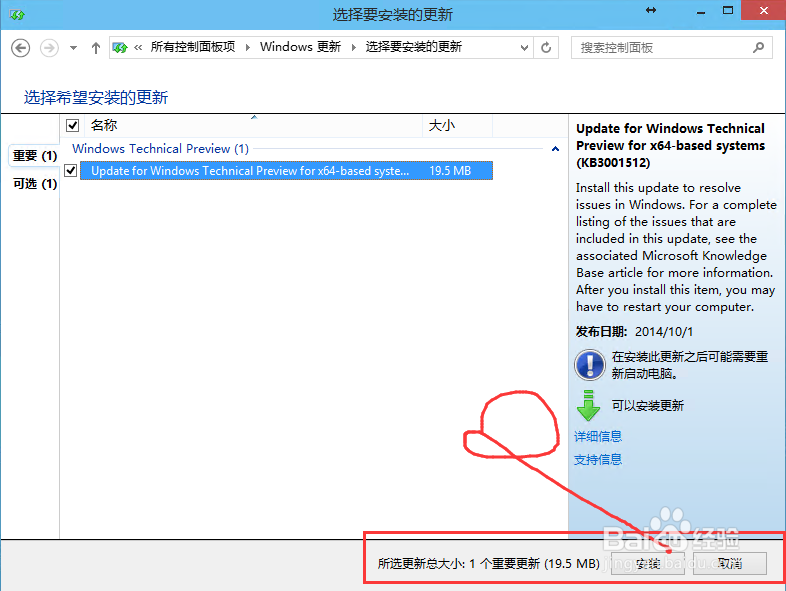
Task: Open the 'Windows 更新' breadcrumb
Action: tap(300, 47)
